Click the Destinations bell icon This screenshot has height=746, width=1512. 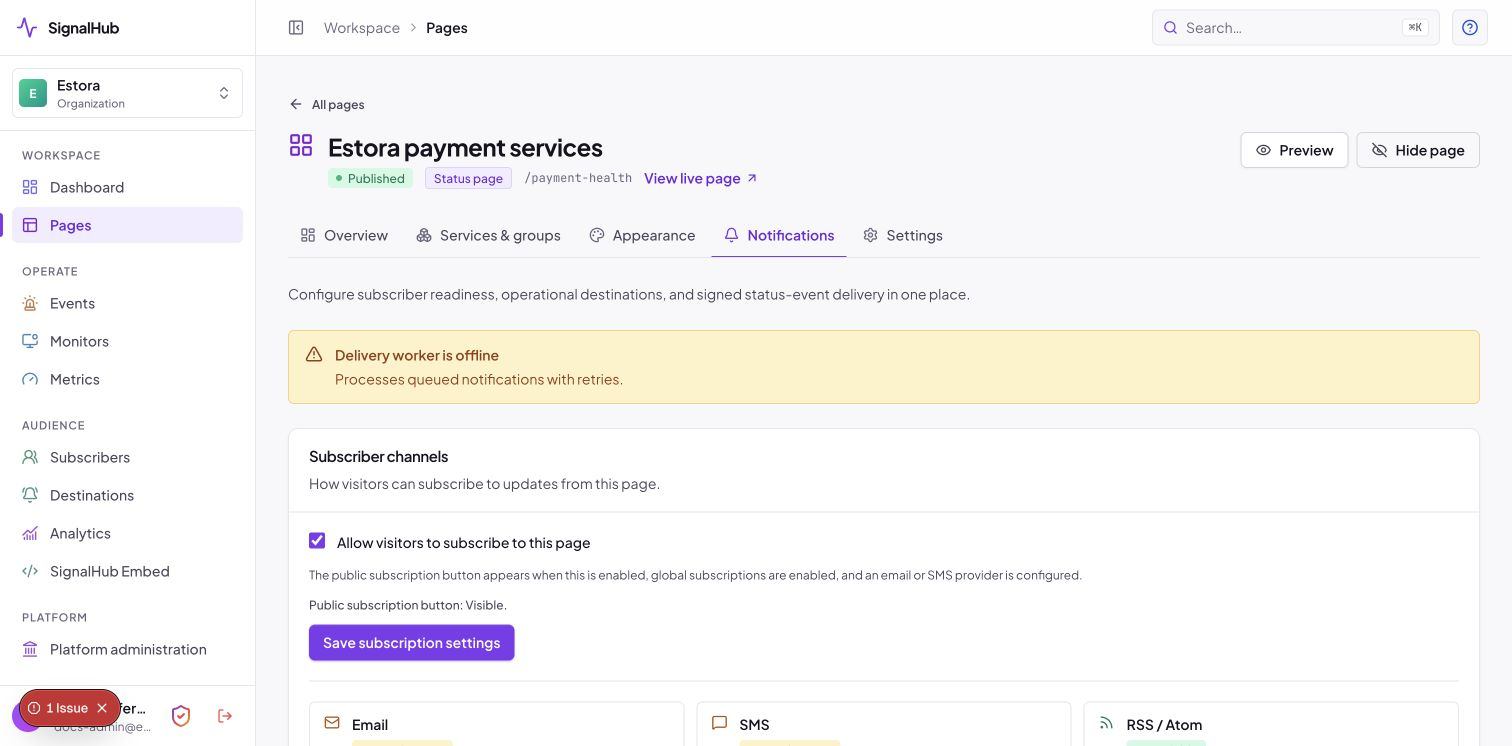30,495
